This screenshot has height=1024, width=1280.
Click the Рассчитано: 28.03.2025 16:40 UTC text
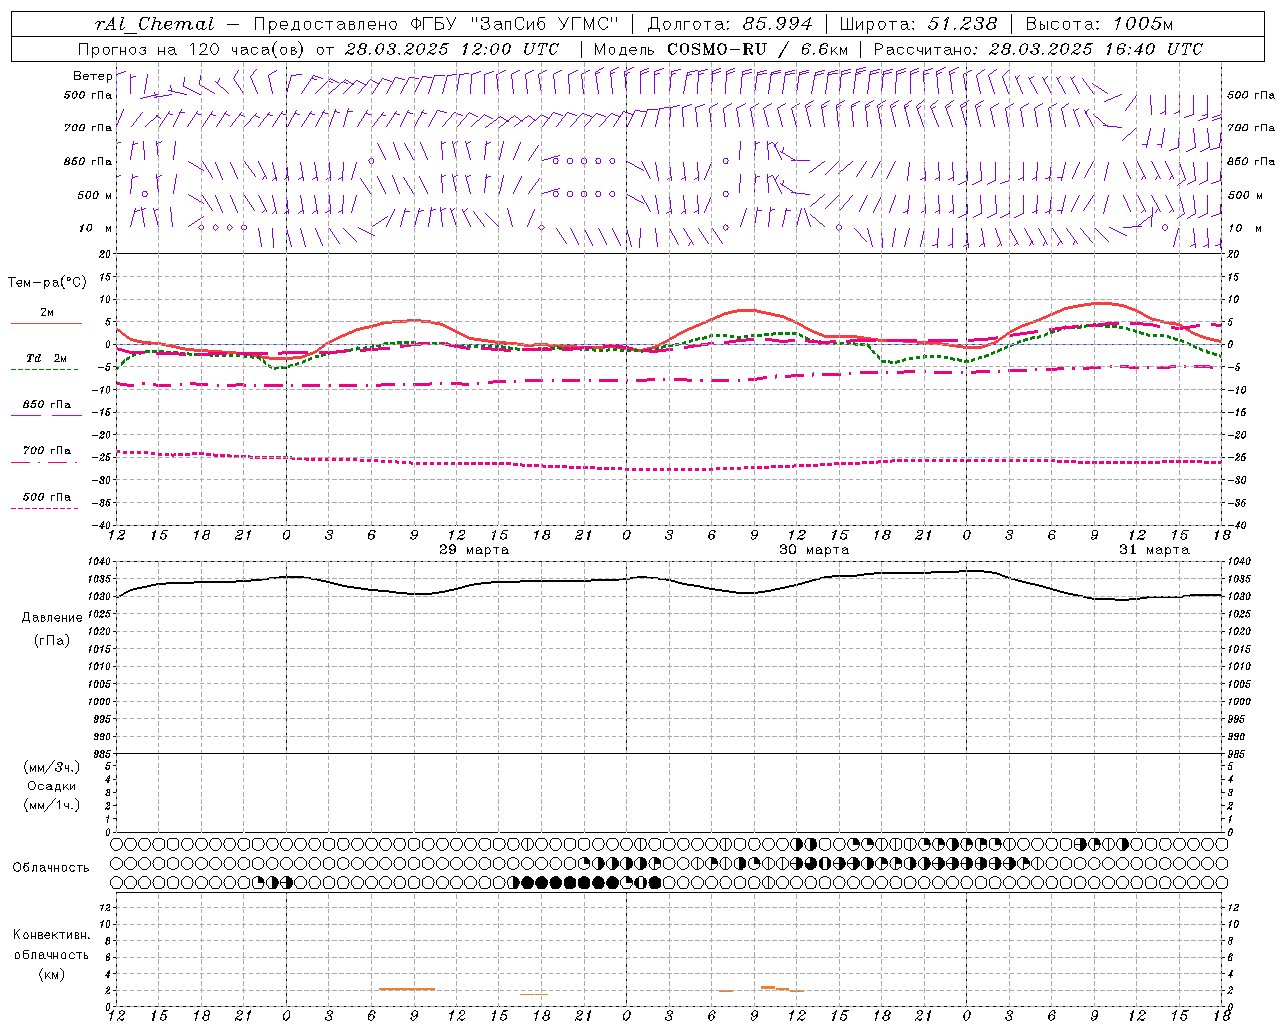pyautogui.click(x=1038, y=49)
